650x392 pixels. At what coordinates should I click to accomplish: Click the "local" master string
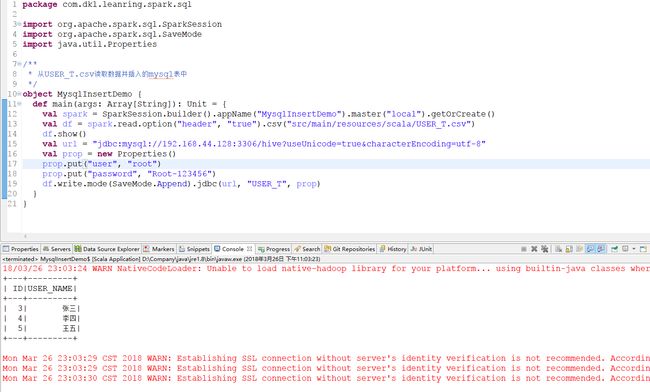coord(403,114)
